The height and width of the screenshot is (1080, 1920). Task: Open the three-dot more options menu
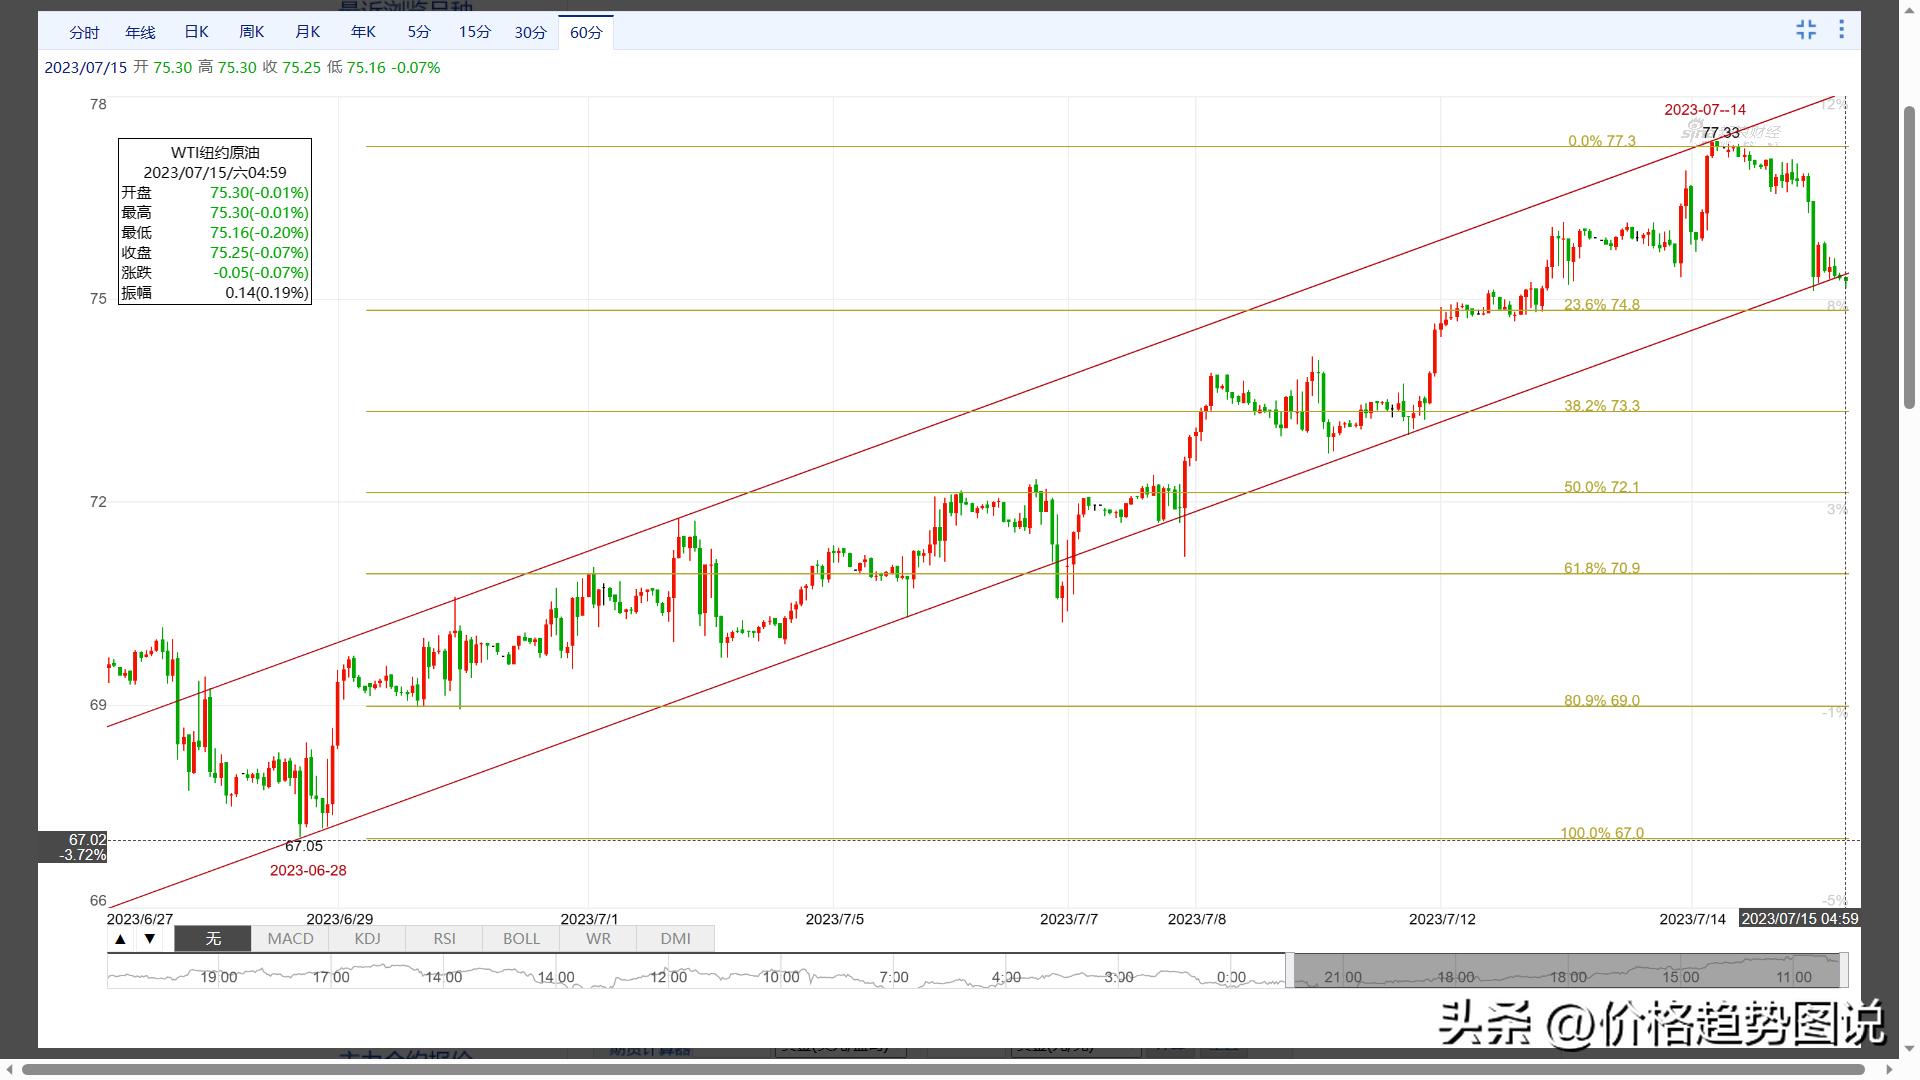pyautogui.click(x=1841, y=30)
